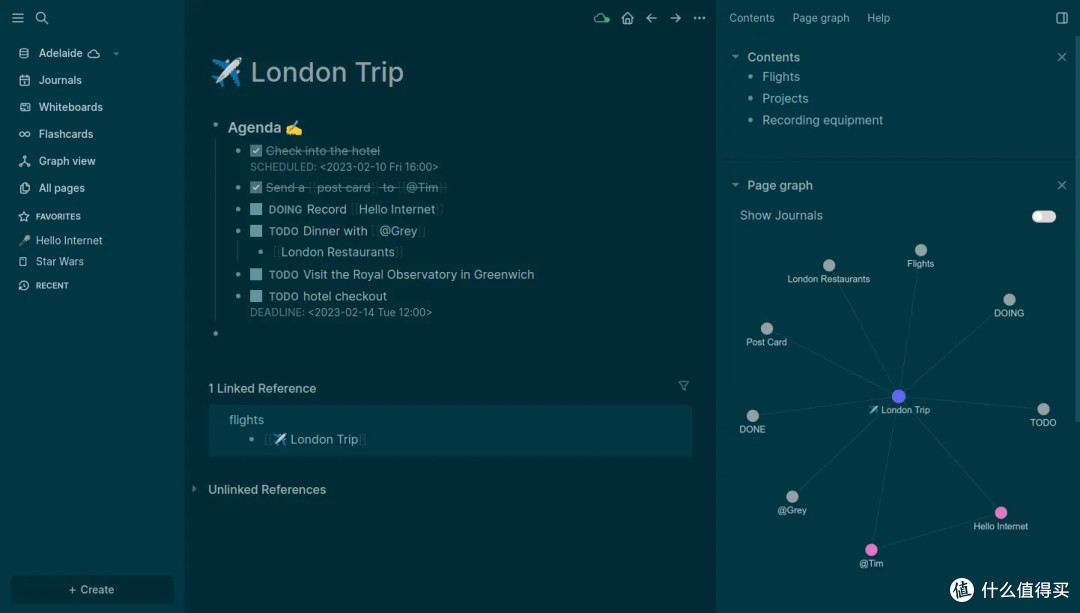The image size is (1080, 613).
Task: Select the London Trip node in graph
Action: click(899, 396)
